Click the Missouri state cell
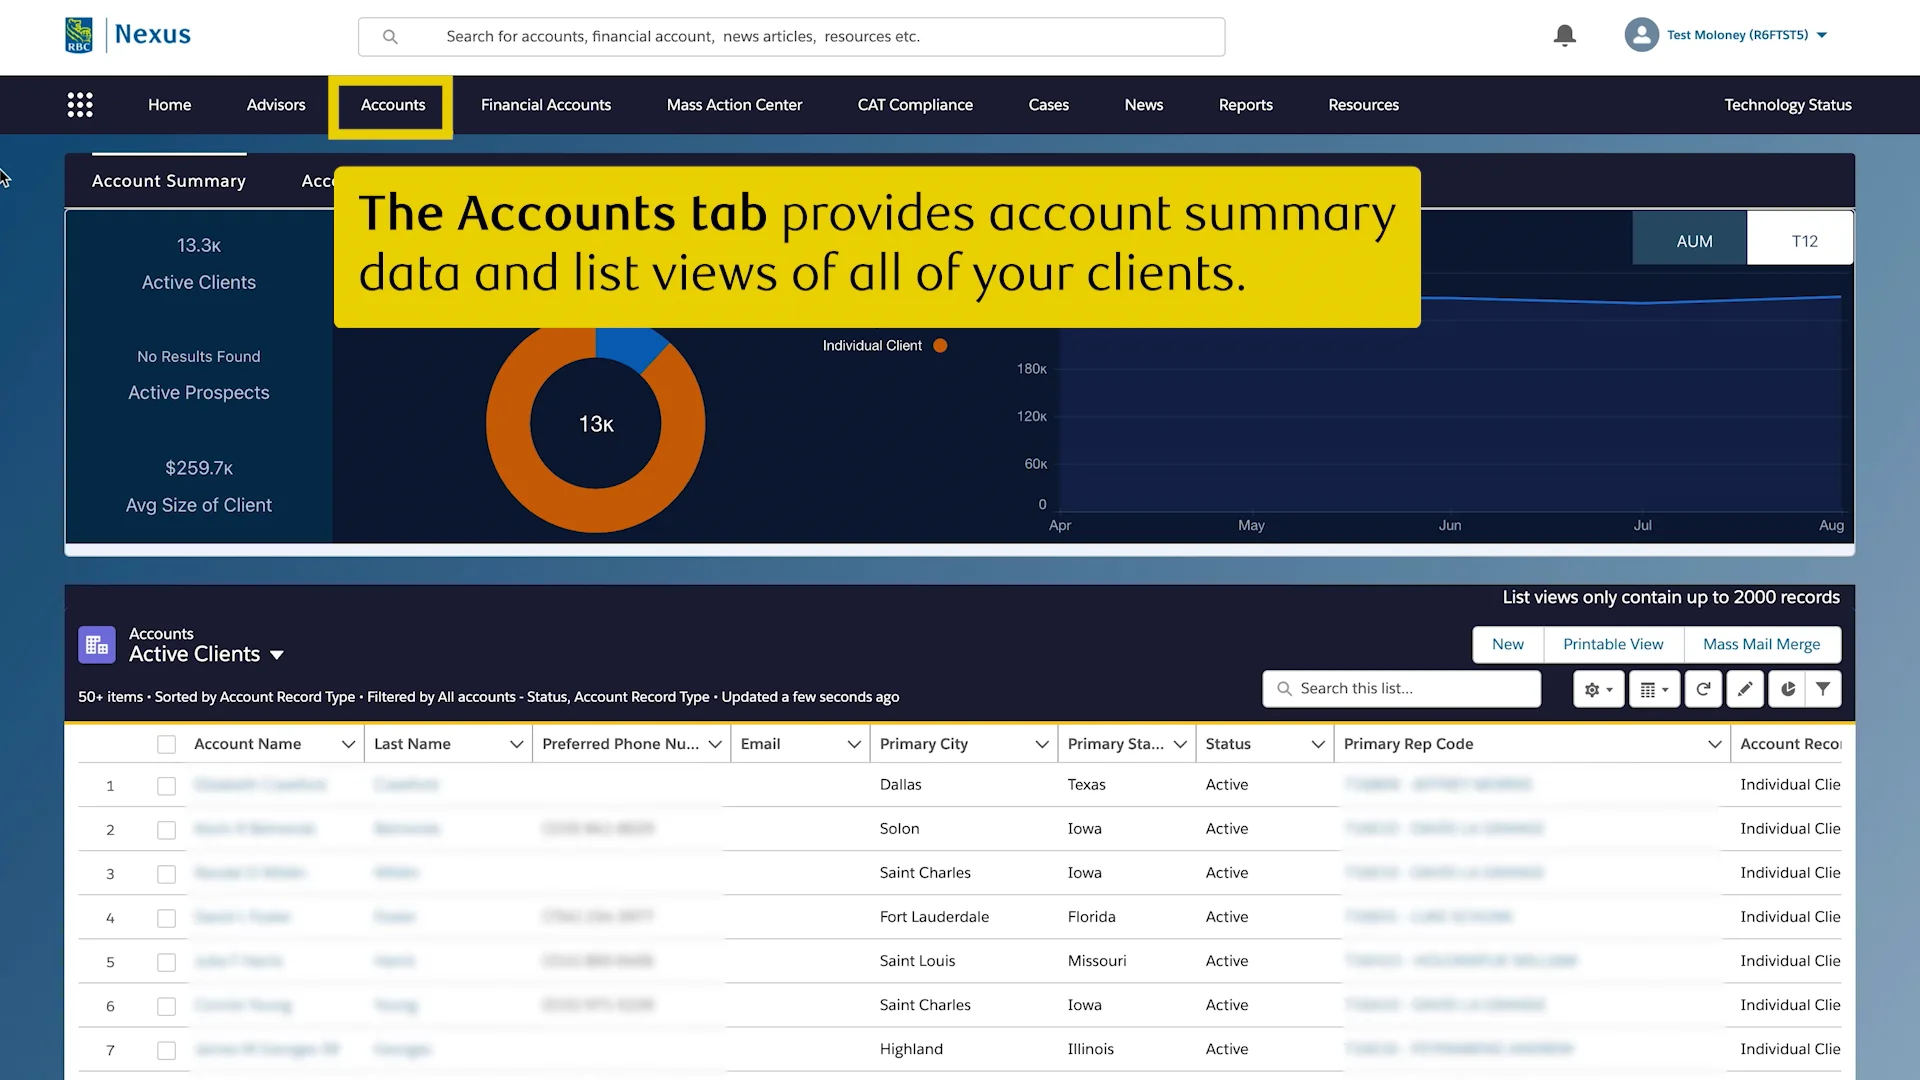This screenshot has height=1080, width=1920. click(1096, 961)
